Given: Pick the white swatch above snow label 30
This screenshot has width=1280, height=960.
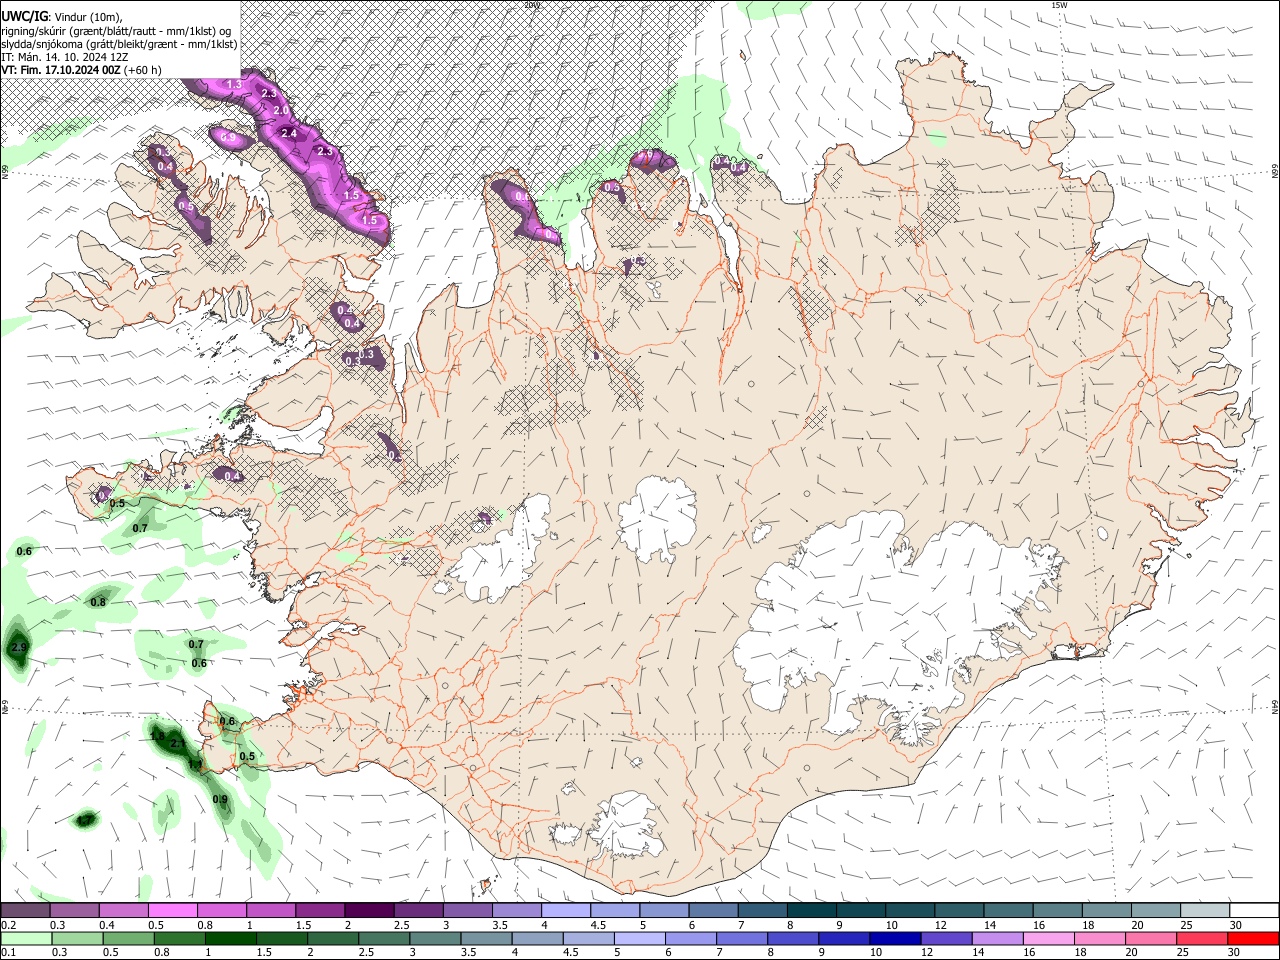Looking at the screenshot, I should click(x=1253, y=911).
